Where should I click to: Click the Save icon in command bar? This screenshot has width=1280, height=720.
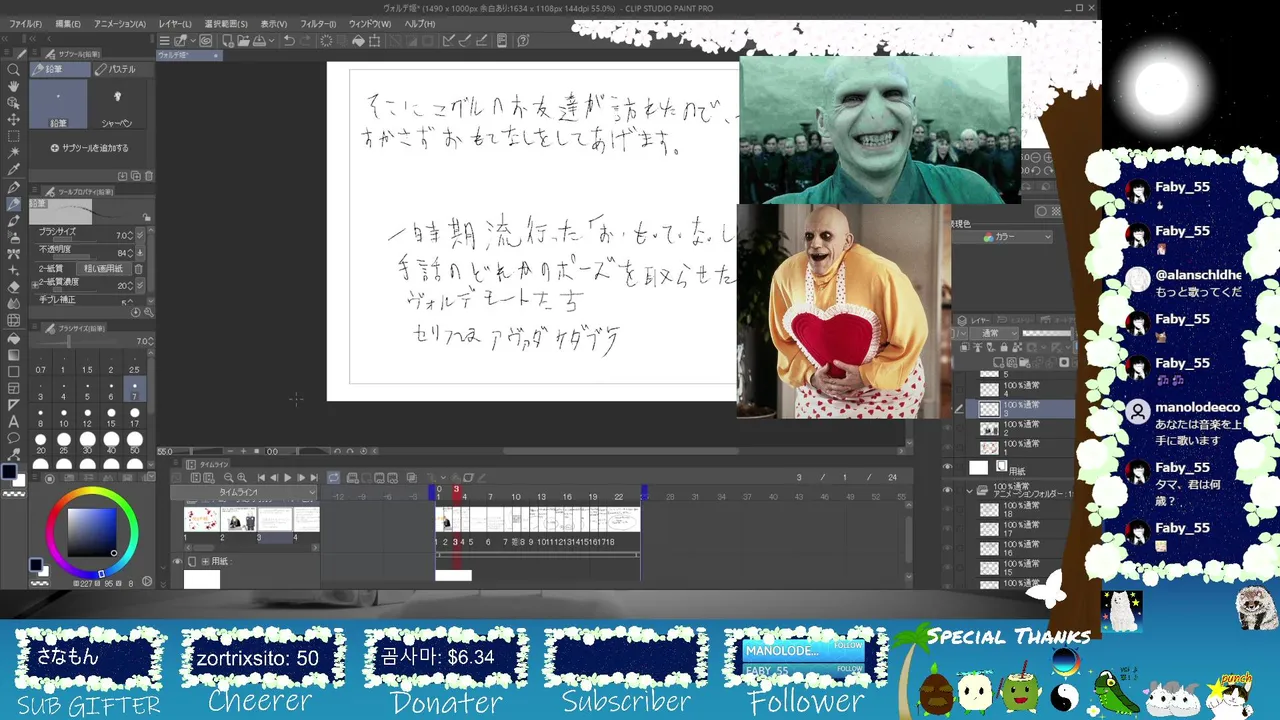(260, 41)
